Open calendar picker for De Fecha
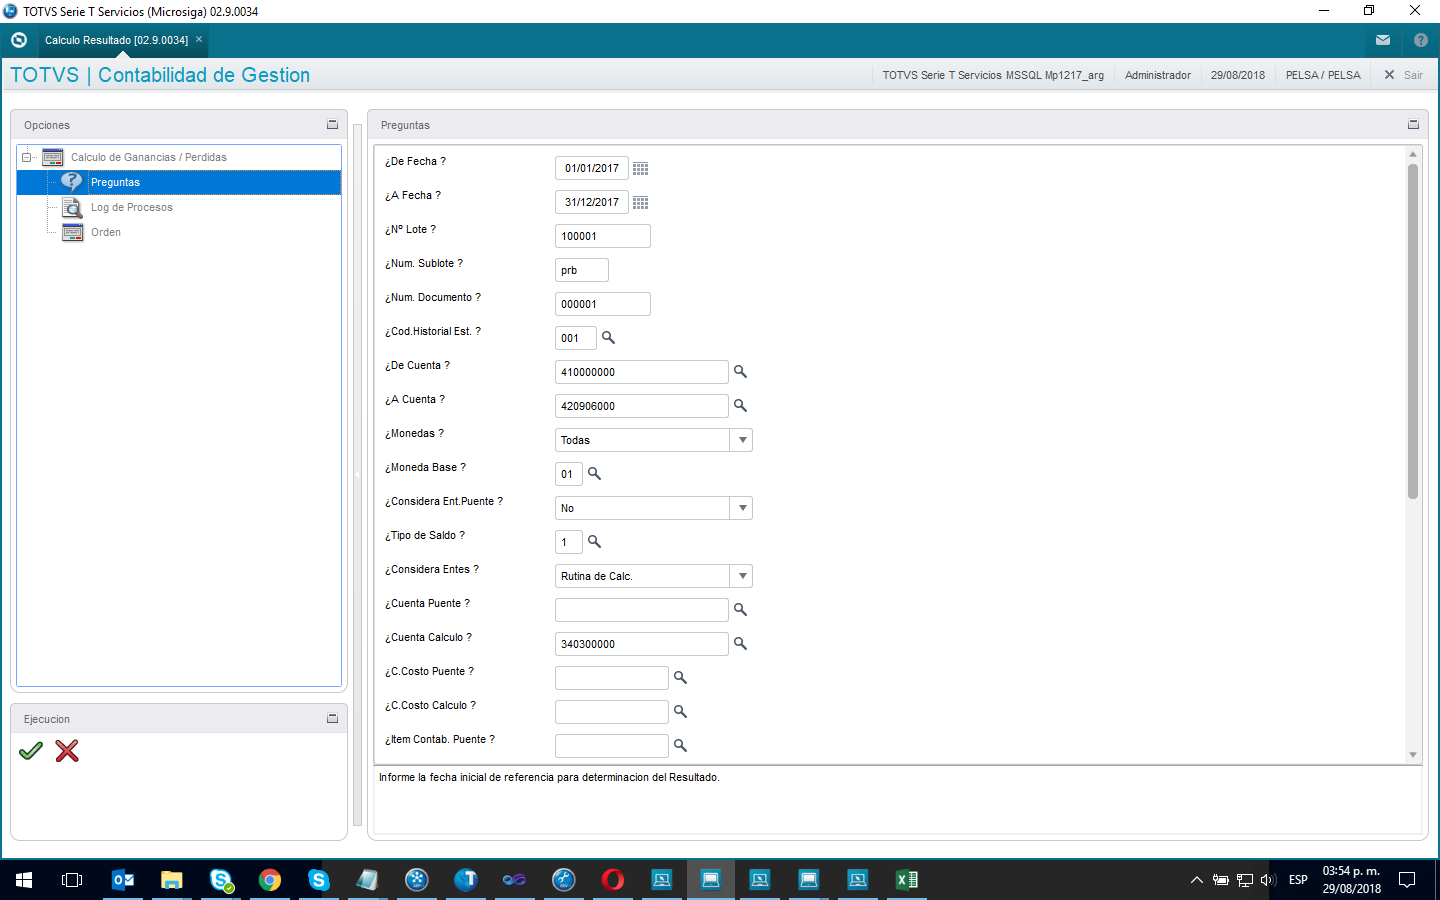The image size is (1440, 900). [641, 169]
